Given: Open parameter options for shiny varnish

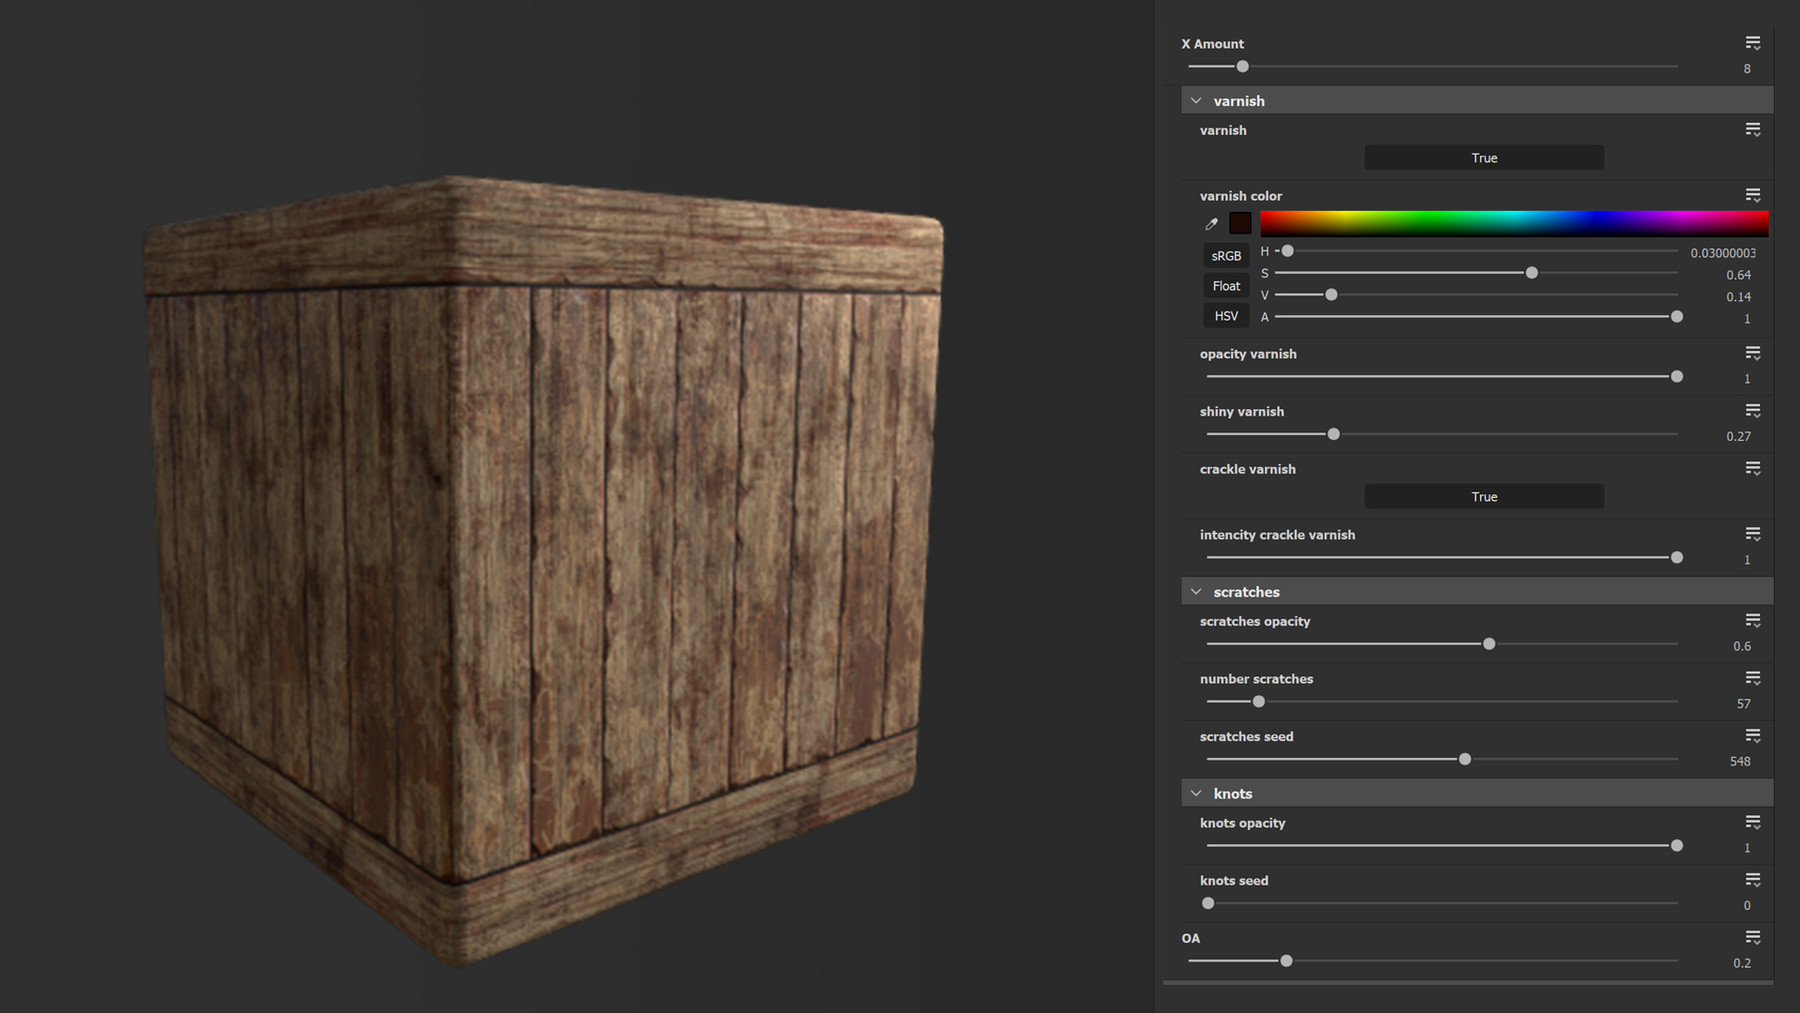Looking at the screenshot, I should [1752, 409].
